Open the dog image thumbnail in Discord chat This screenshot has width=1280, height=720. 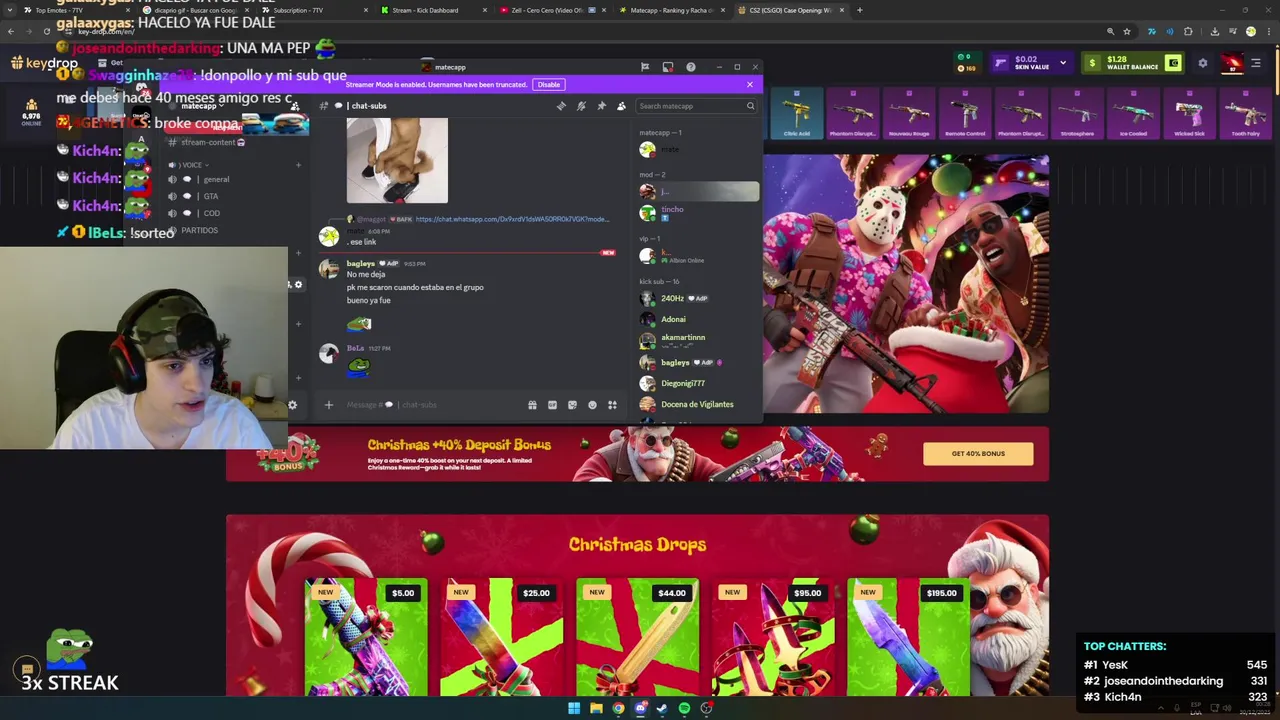pos(397,160)
